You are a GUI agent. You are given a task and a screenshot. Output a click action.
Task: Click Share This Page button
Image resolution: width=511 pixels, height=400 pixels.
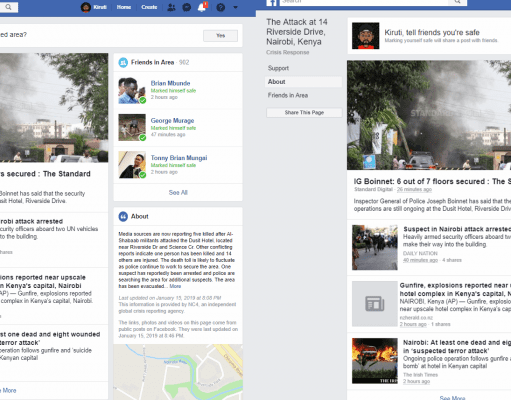point(304,112)
